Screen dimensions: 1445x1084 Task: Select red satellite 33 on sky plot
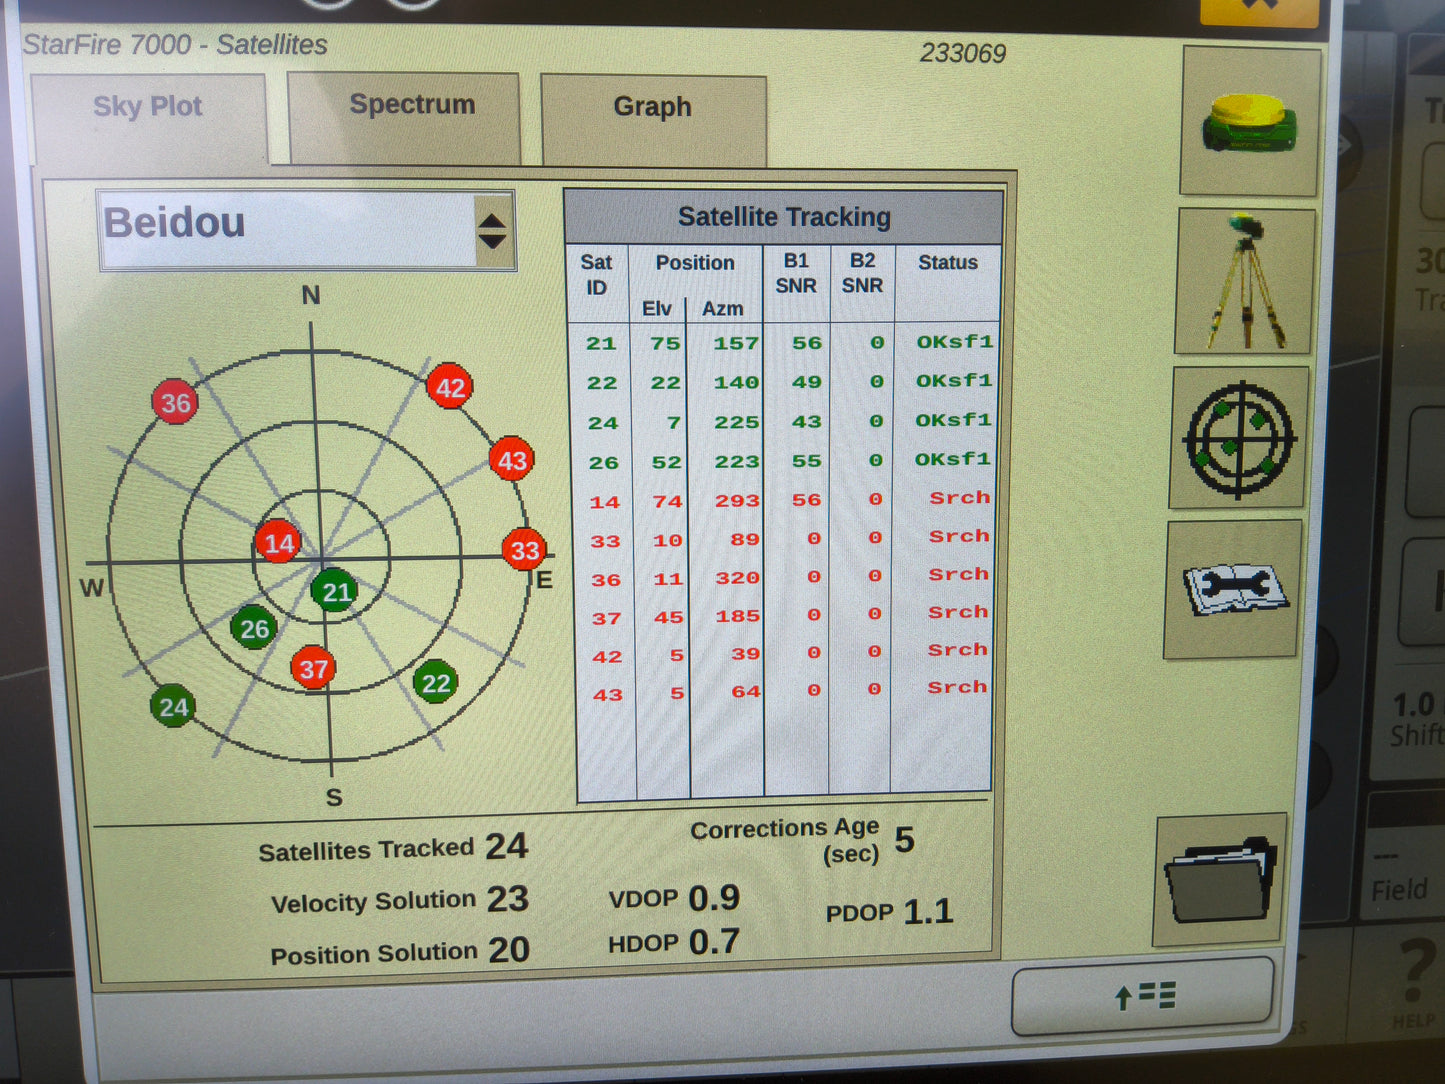click(524, 549)
